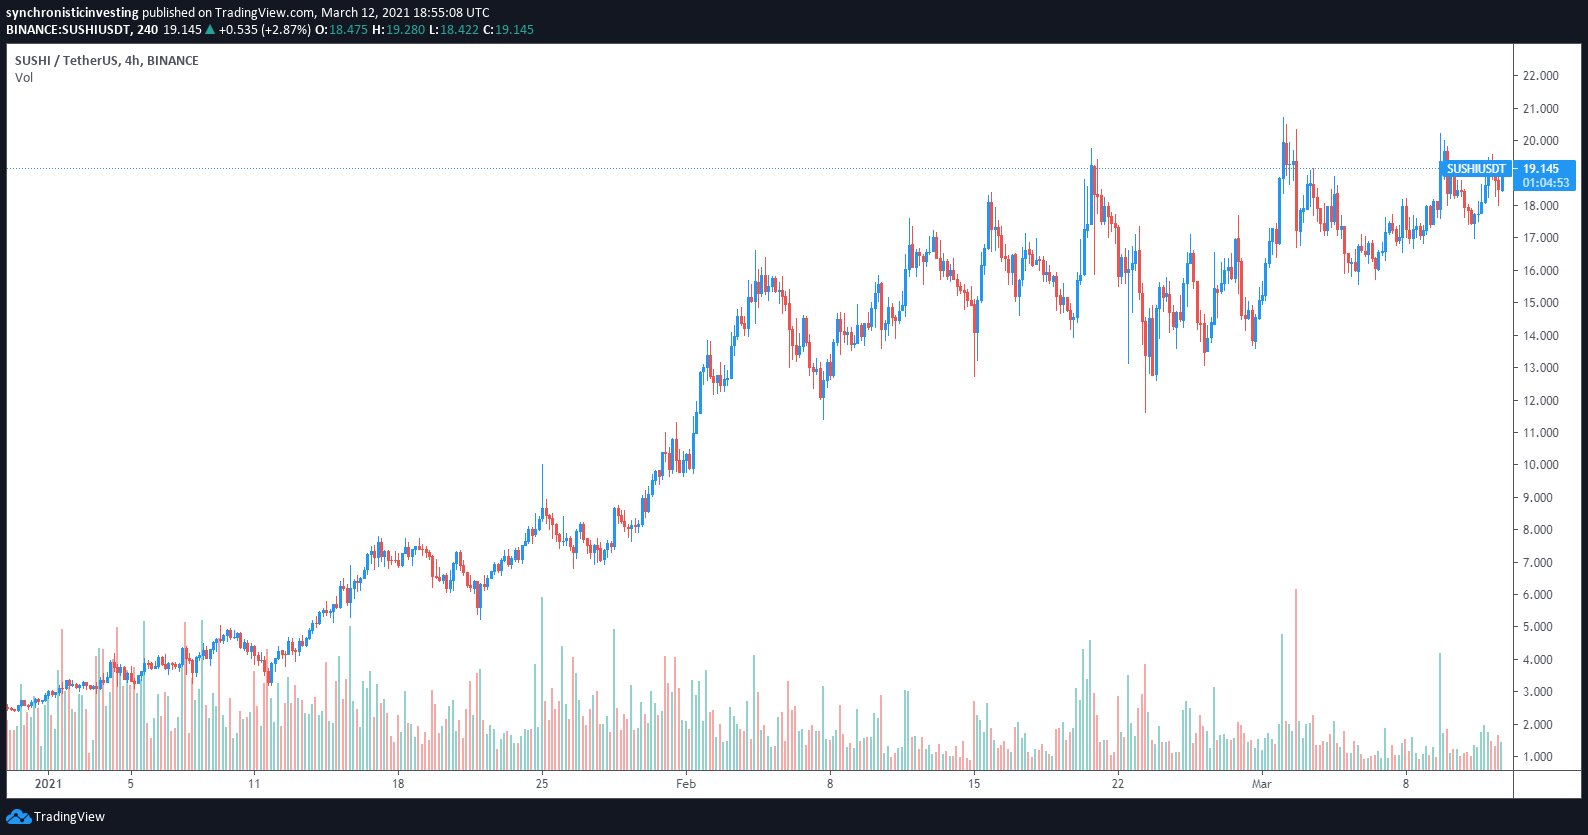Image resolution: width=1588 pixels, height=835 pixels.
Task: Click the synchronisticinvesting author name
Action: pyautogui.click(x=72, y=13)
